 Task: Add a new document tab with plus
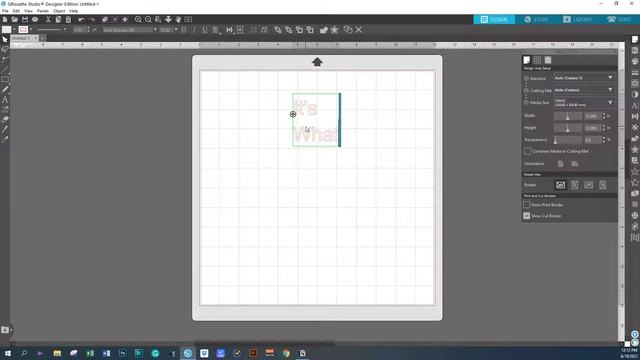tap(42, 38)
